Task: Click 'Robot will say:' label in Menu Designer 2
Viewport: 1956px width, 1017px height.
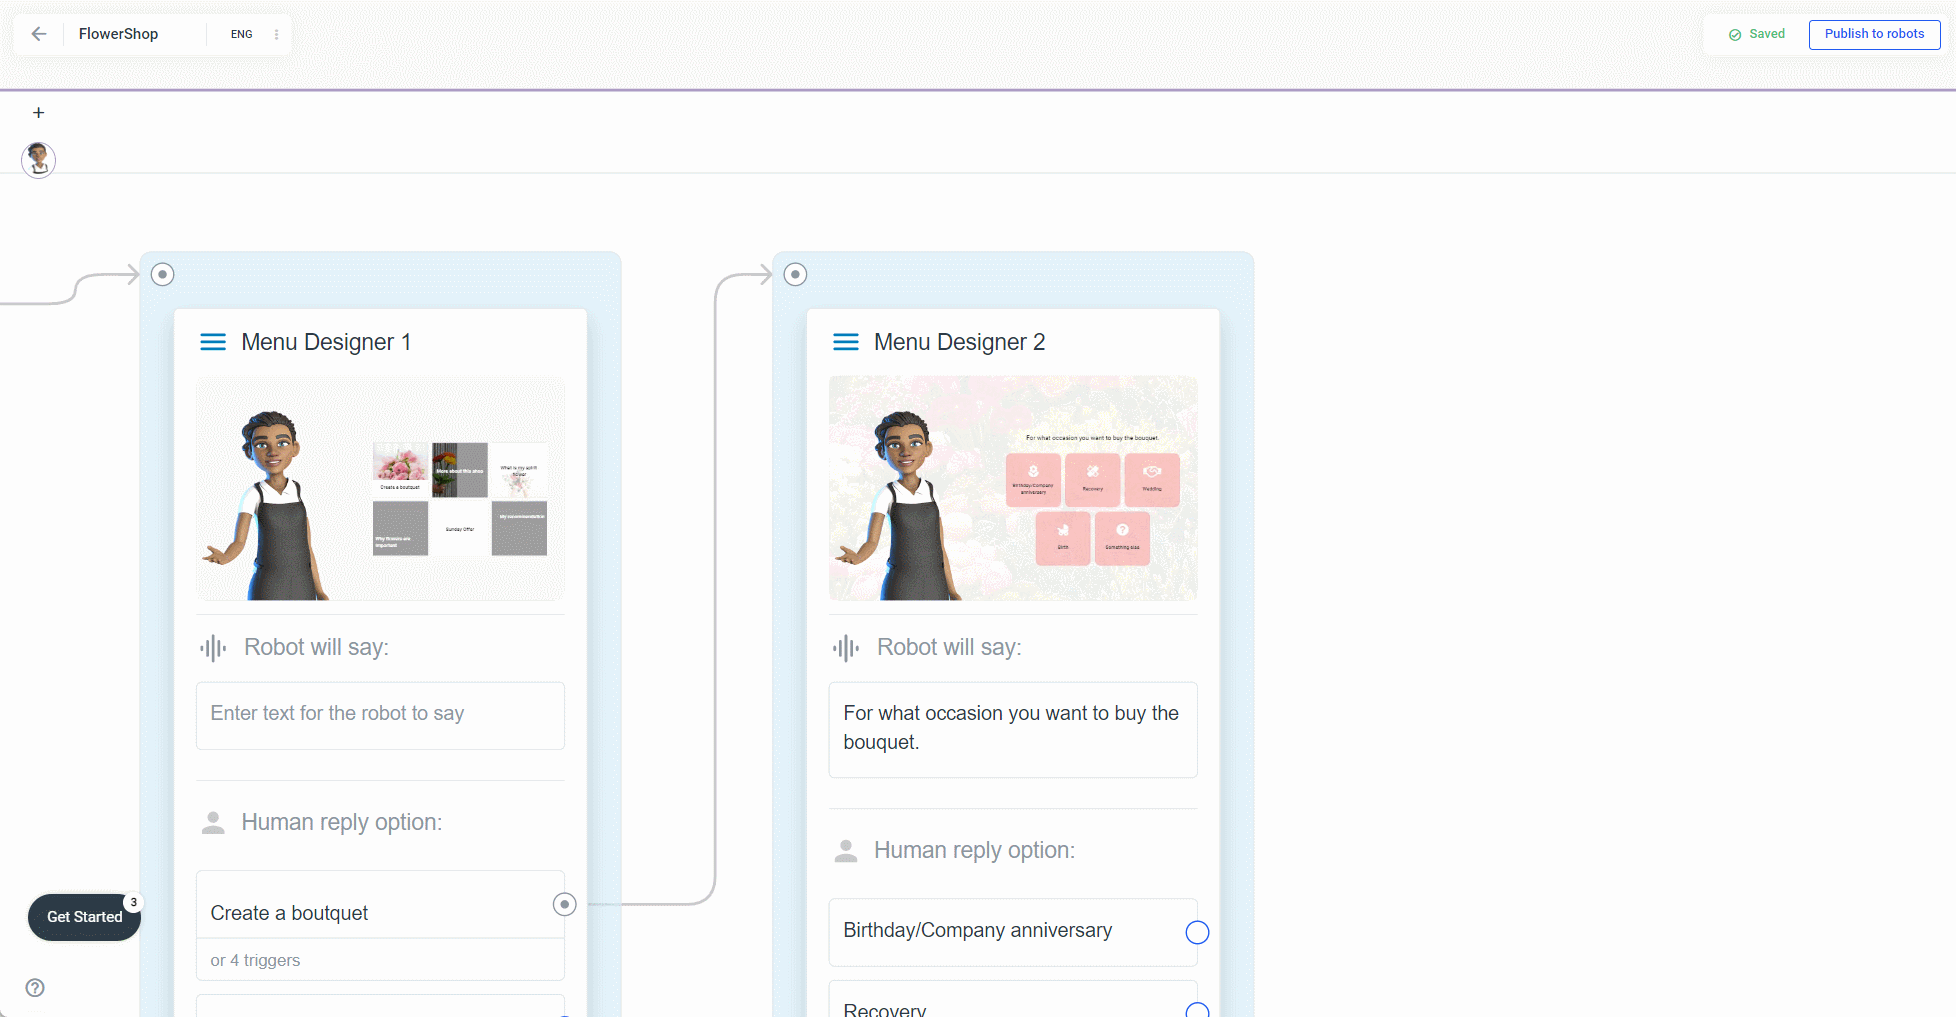Action: click(949, 647)
